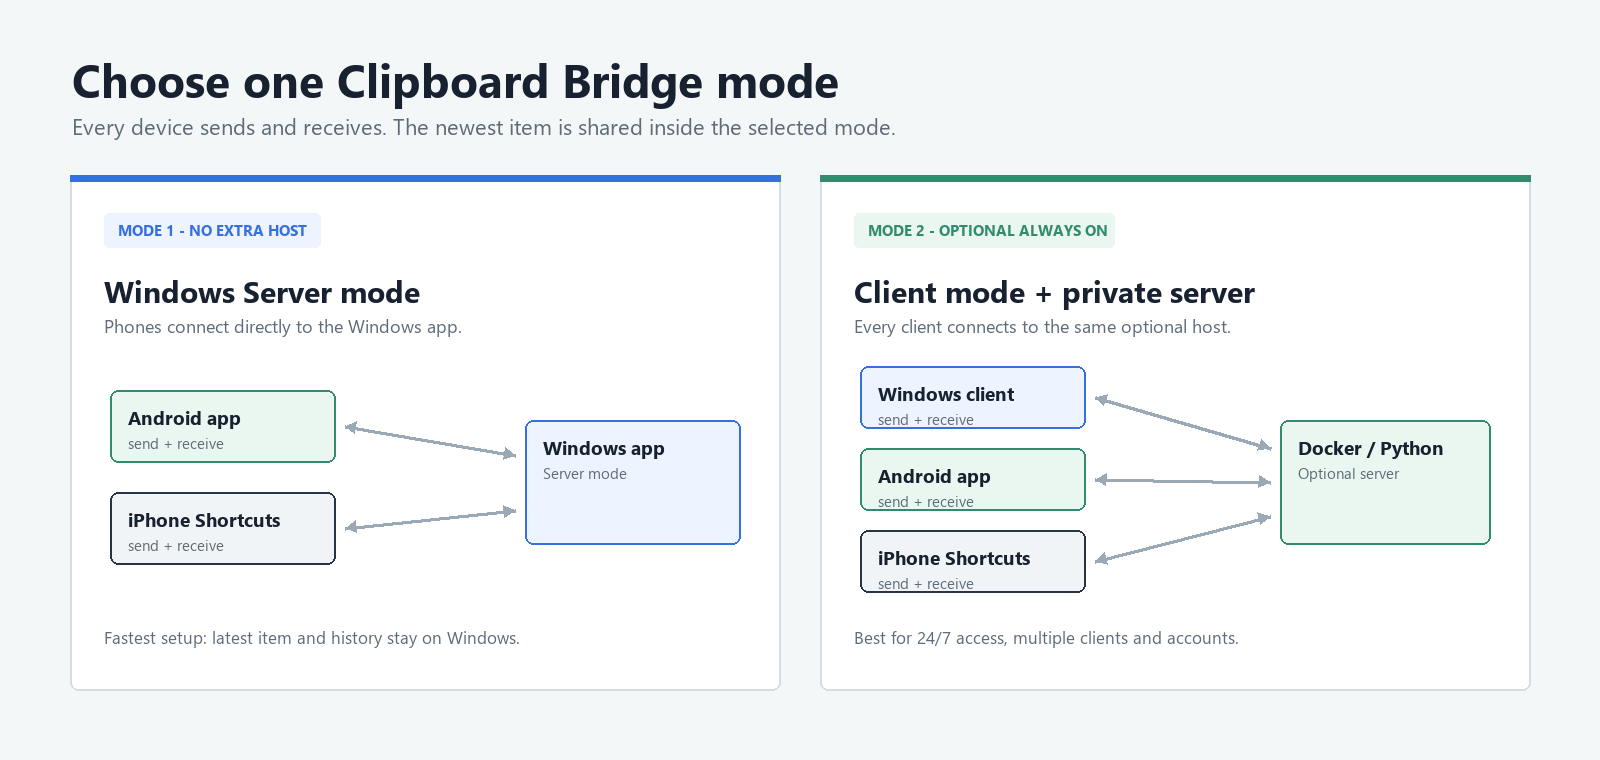The height and width of the screenshot is (760, 1600).
Task: Click the 'Docker / Python' server box
Action: [x=1386, y=483]
